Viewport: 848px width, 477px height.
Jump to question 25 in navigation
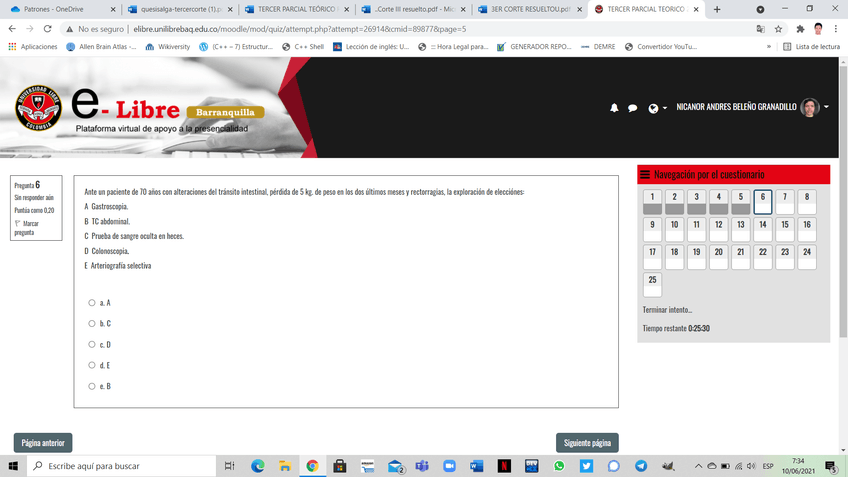(652, 284)
